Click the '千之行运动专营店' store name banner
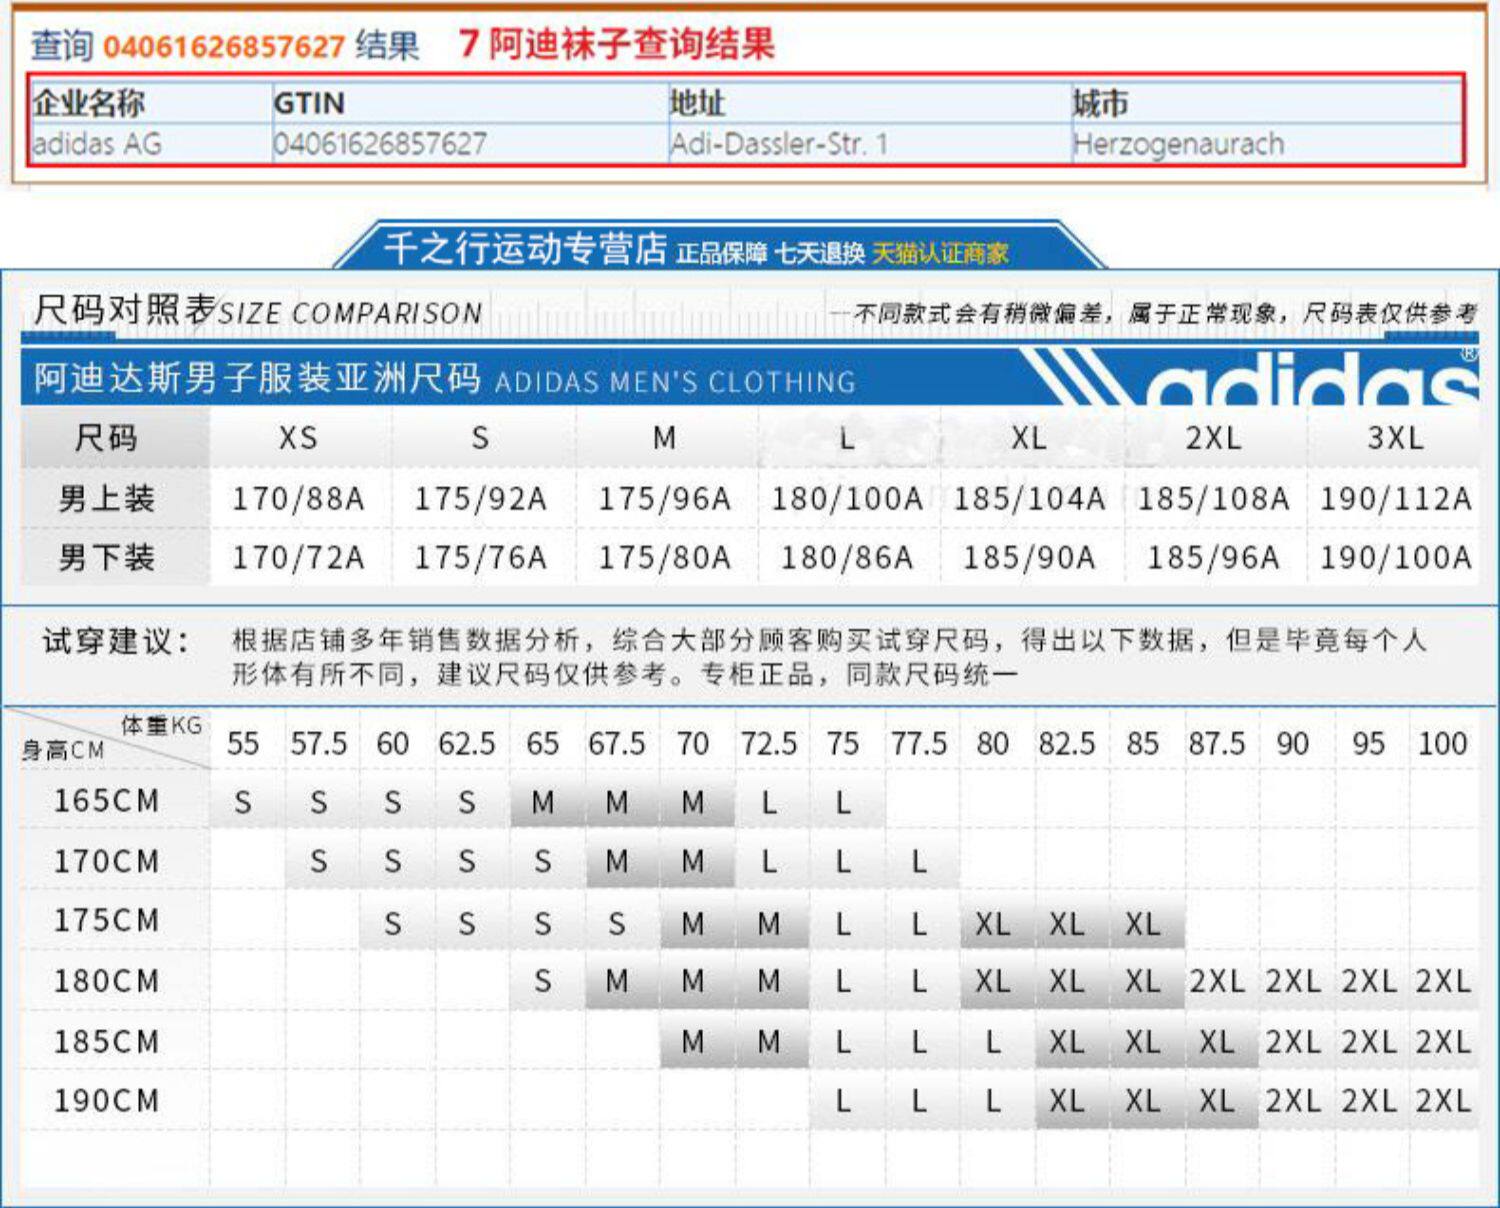The width and height of the screenshot is (1500, 1208). click(x=525, y=247)
